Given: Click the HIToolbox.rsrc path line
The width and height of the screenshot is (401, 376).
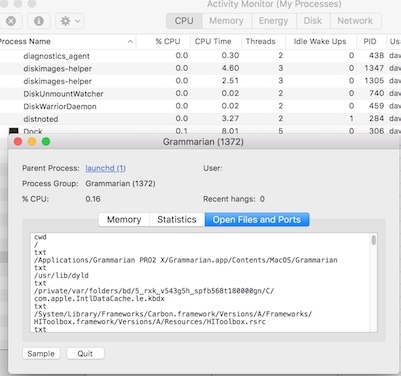Looking at the screenshot, I should (150, 322).
